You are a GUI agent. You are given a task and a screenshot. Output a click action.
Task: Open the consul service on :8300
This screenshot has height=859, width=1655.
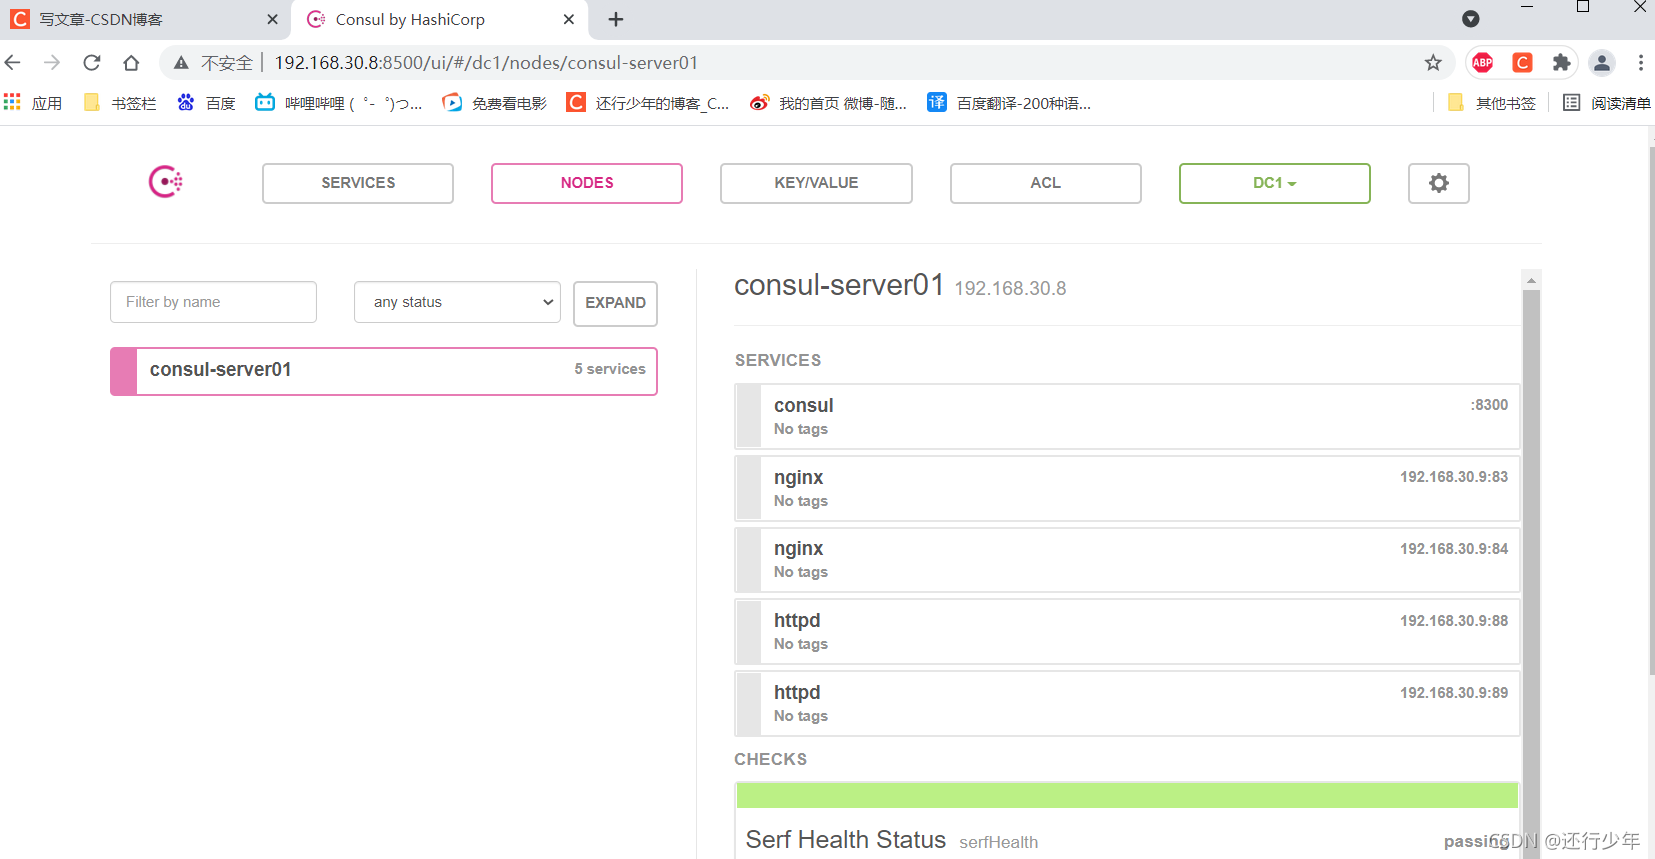[1127, 416]
